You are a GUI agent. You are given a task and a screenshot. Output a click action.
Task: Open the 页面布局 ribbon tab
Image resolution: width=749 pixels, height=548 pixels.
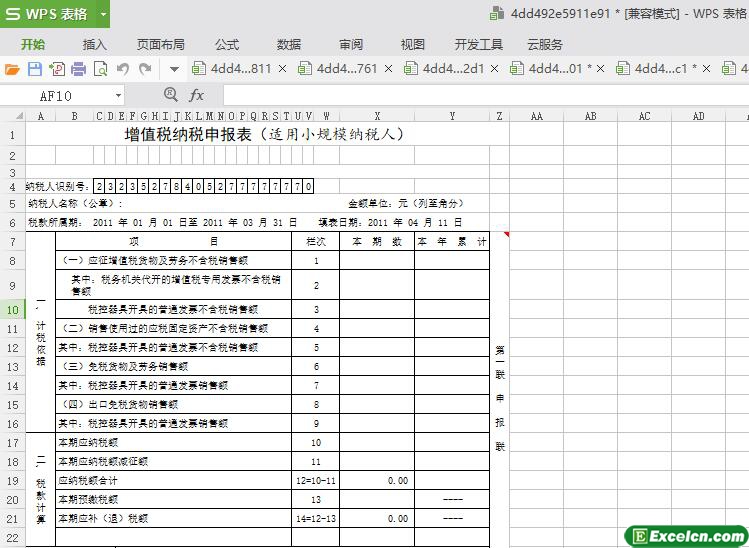coord(160,44)
